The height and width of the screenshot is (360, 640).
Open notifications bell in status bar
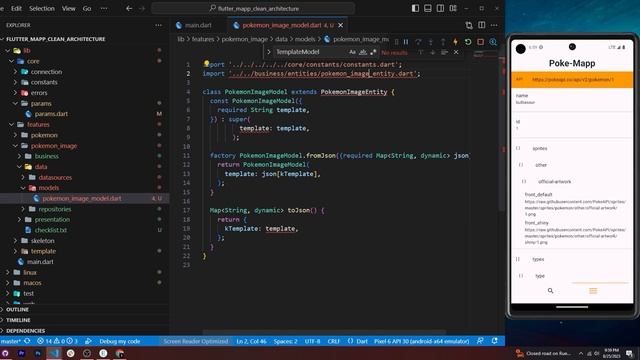495,341
